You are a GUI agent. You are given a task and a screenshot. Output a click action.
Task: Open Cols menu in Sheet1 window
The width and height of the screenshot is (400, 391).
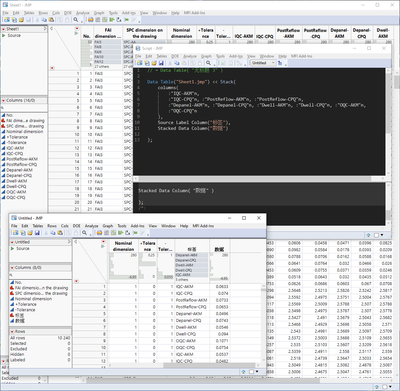(56, 13)
